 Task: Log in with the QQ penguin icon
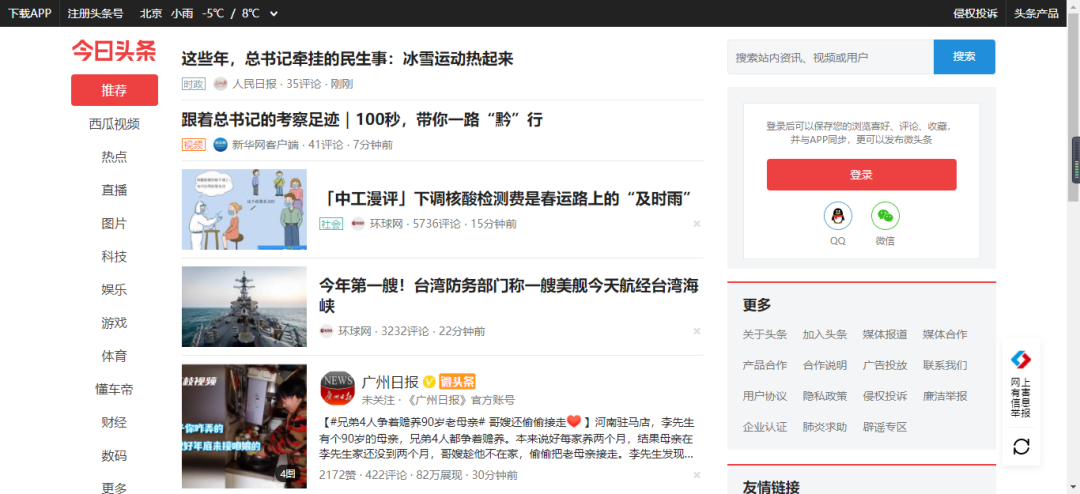838,216
